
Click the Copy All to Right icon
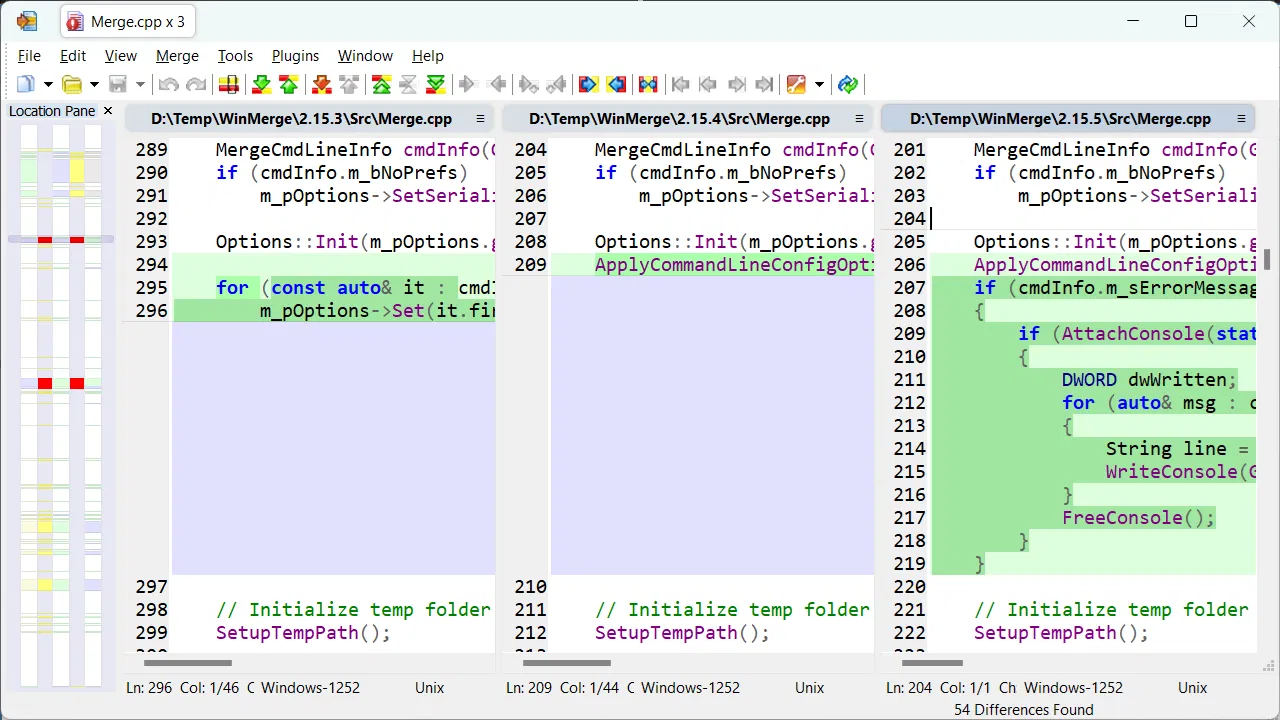[588, 85]
